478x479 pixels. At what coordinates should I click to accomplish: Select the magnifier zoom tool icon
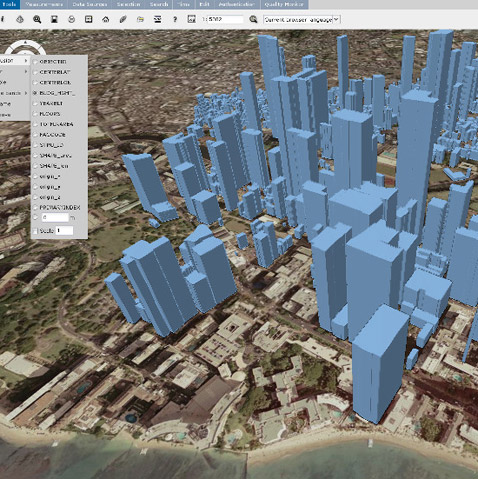(37, 19)
